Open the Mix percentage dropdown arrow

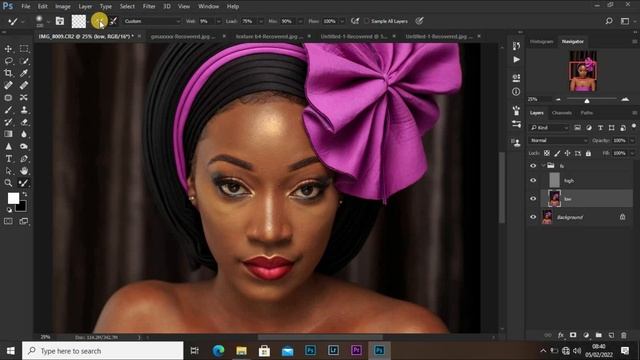tap(300, 21)
